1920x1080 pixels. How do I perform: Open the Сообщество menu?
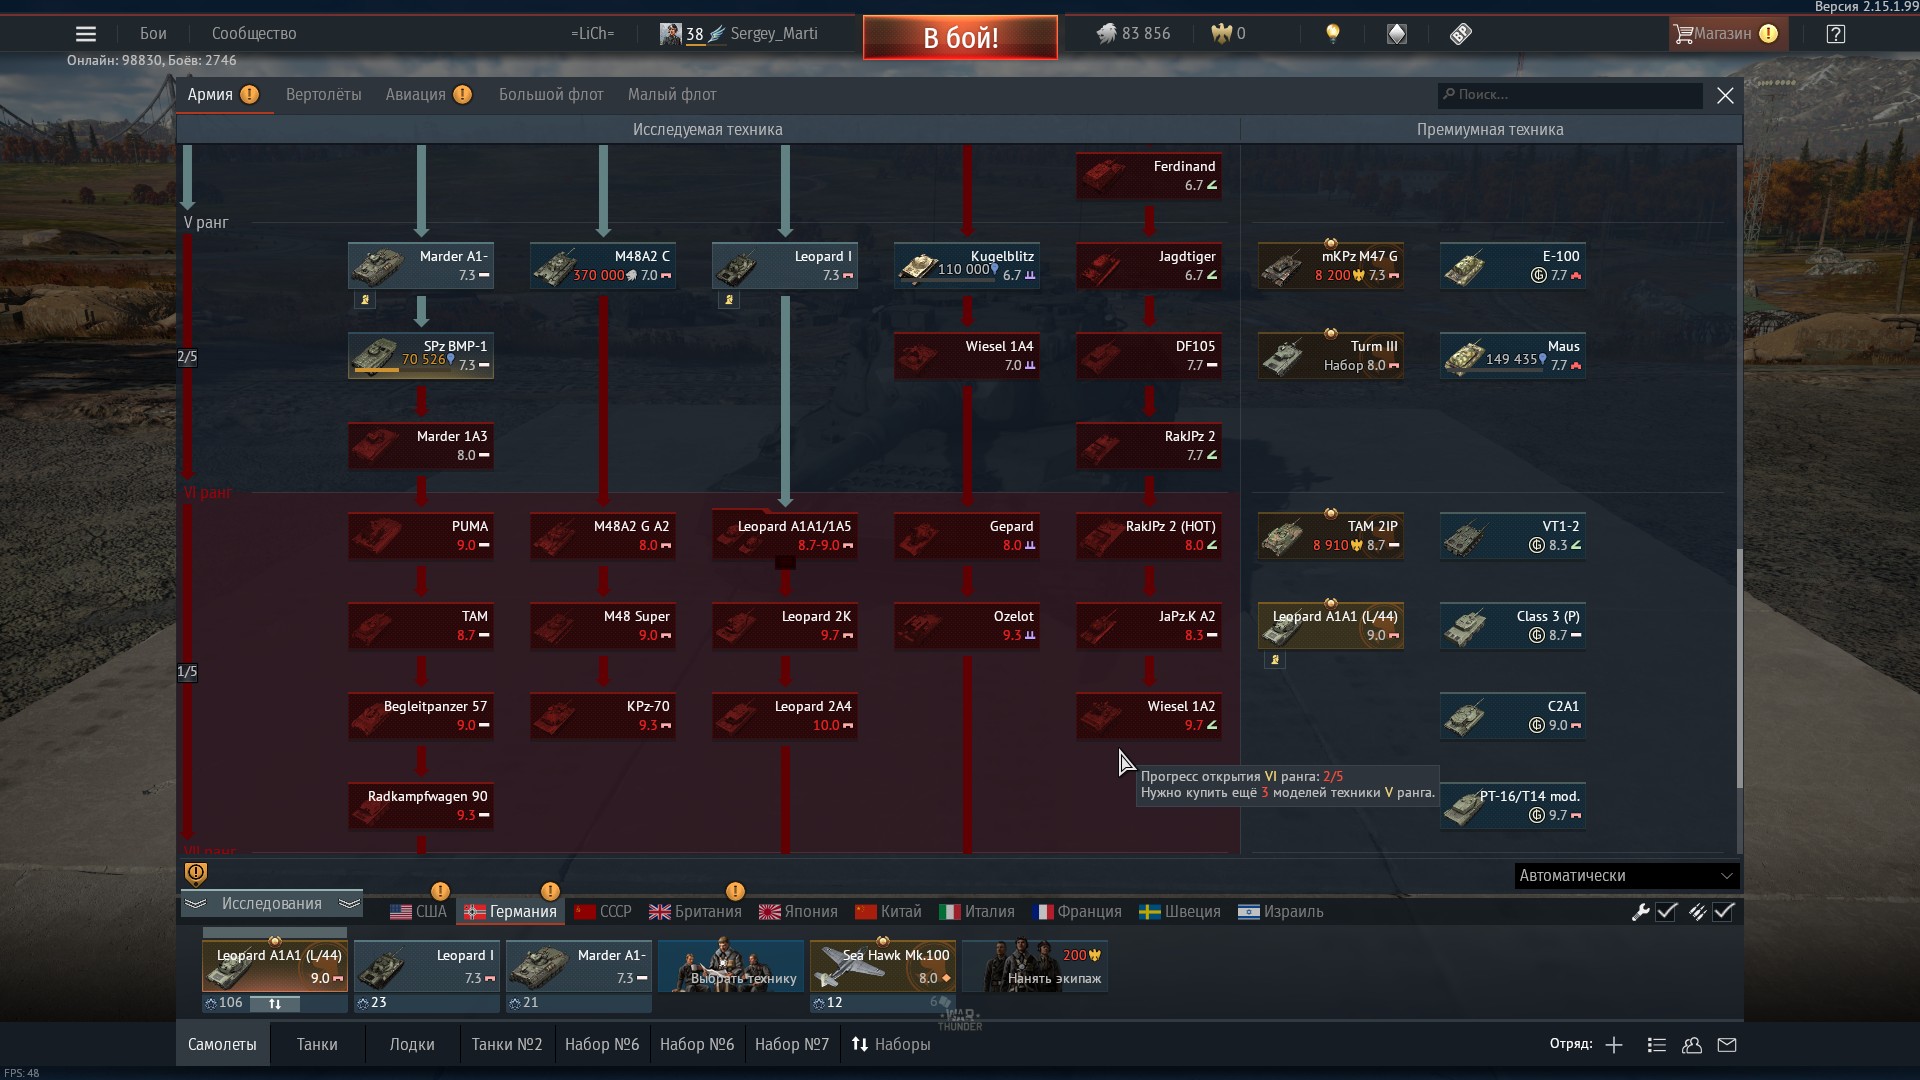254,34
